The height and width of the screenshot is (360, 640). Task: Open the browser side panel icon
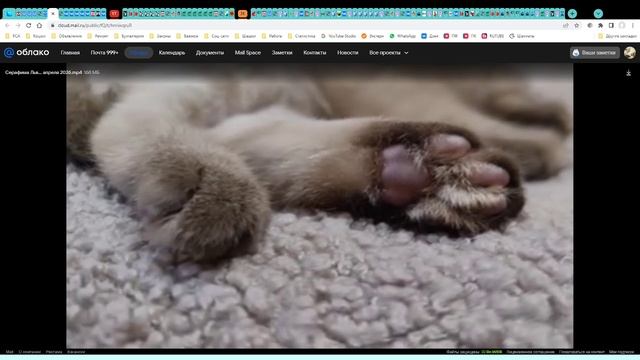(611, 25)
